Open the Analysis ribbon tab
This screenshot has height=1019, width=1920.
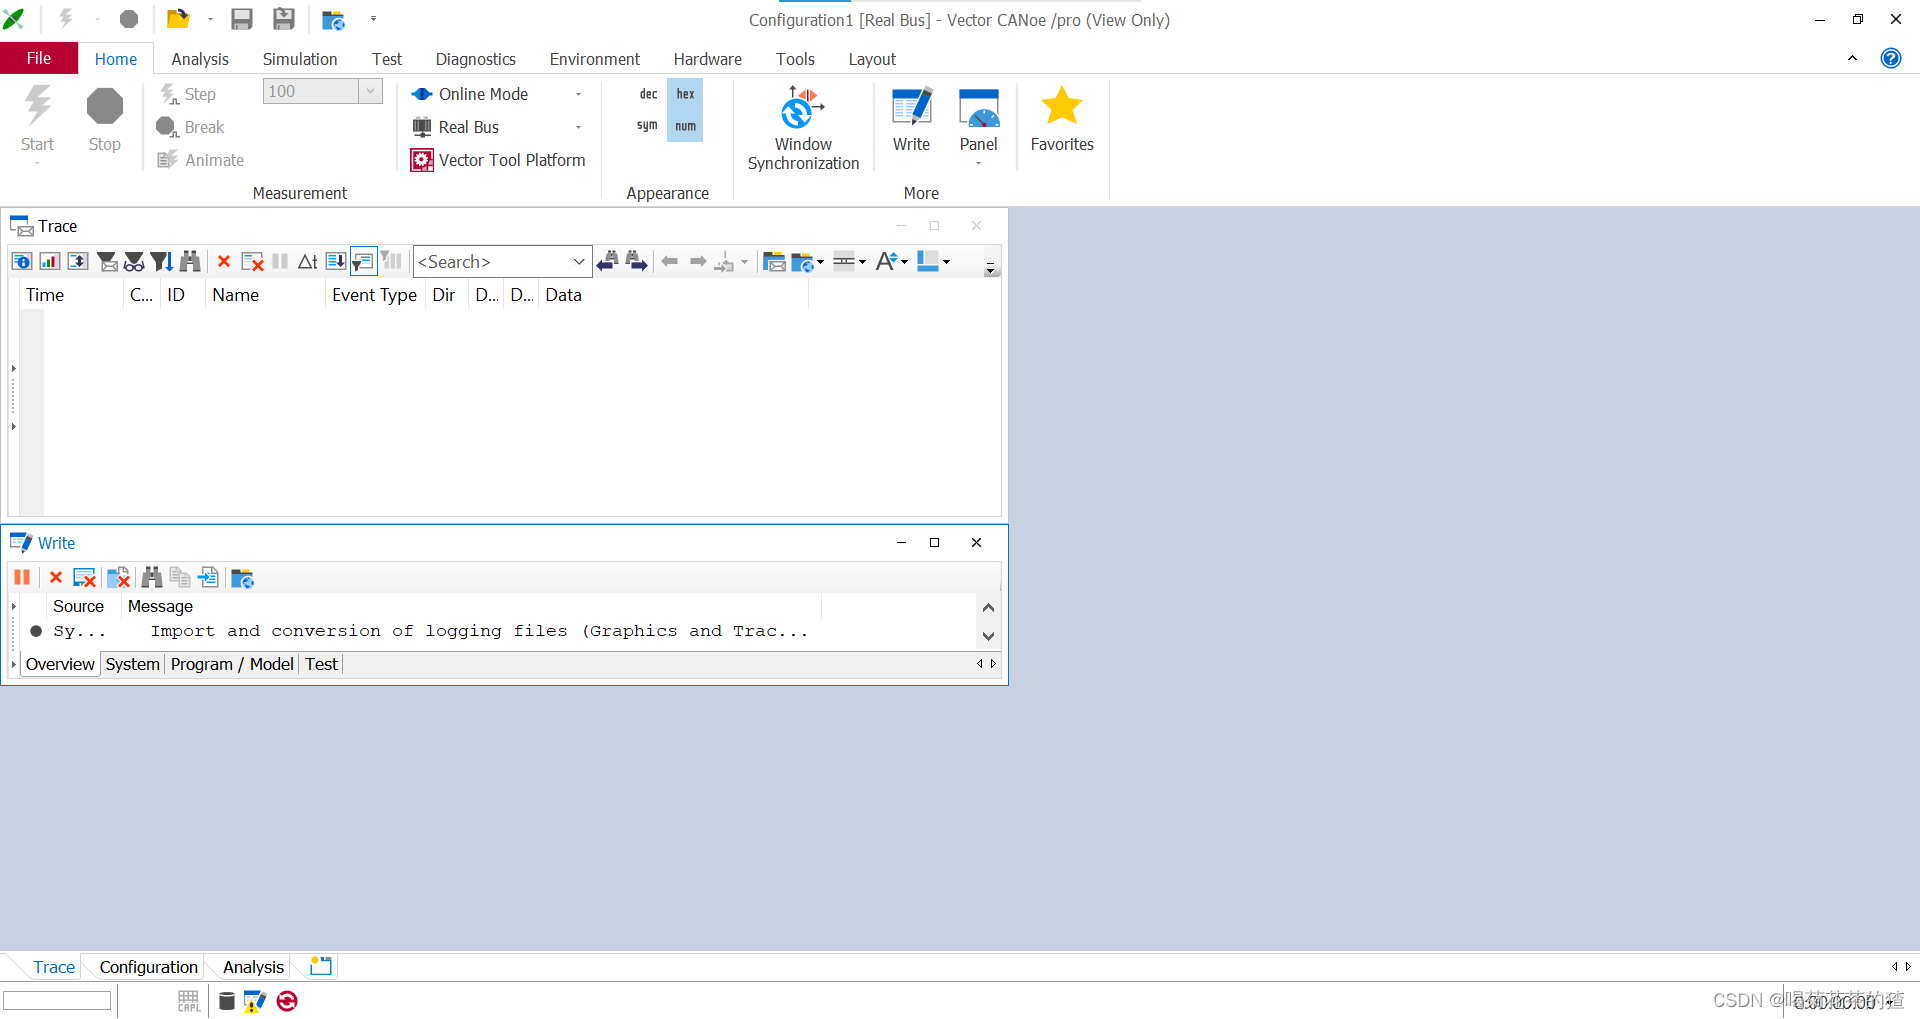point(200,59)
